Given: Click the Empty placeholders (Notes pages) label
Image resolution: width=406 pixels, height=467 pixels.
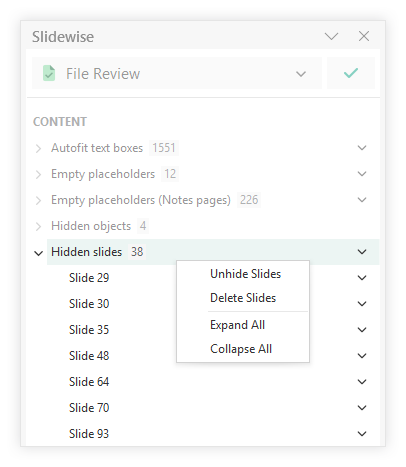Looking at the screenshot, I should coord(141,200).
